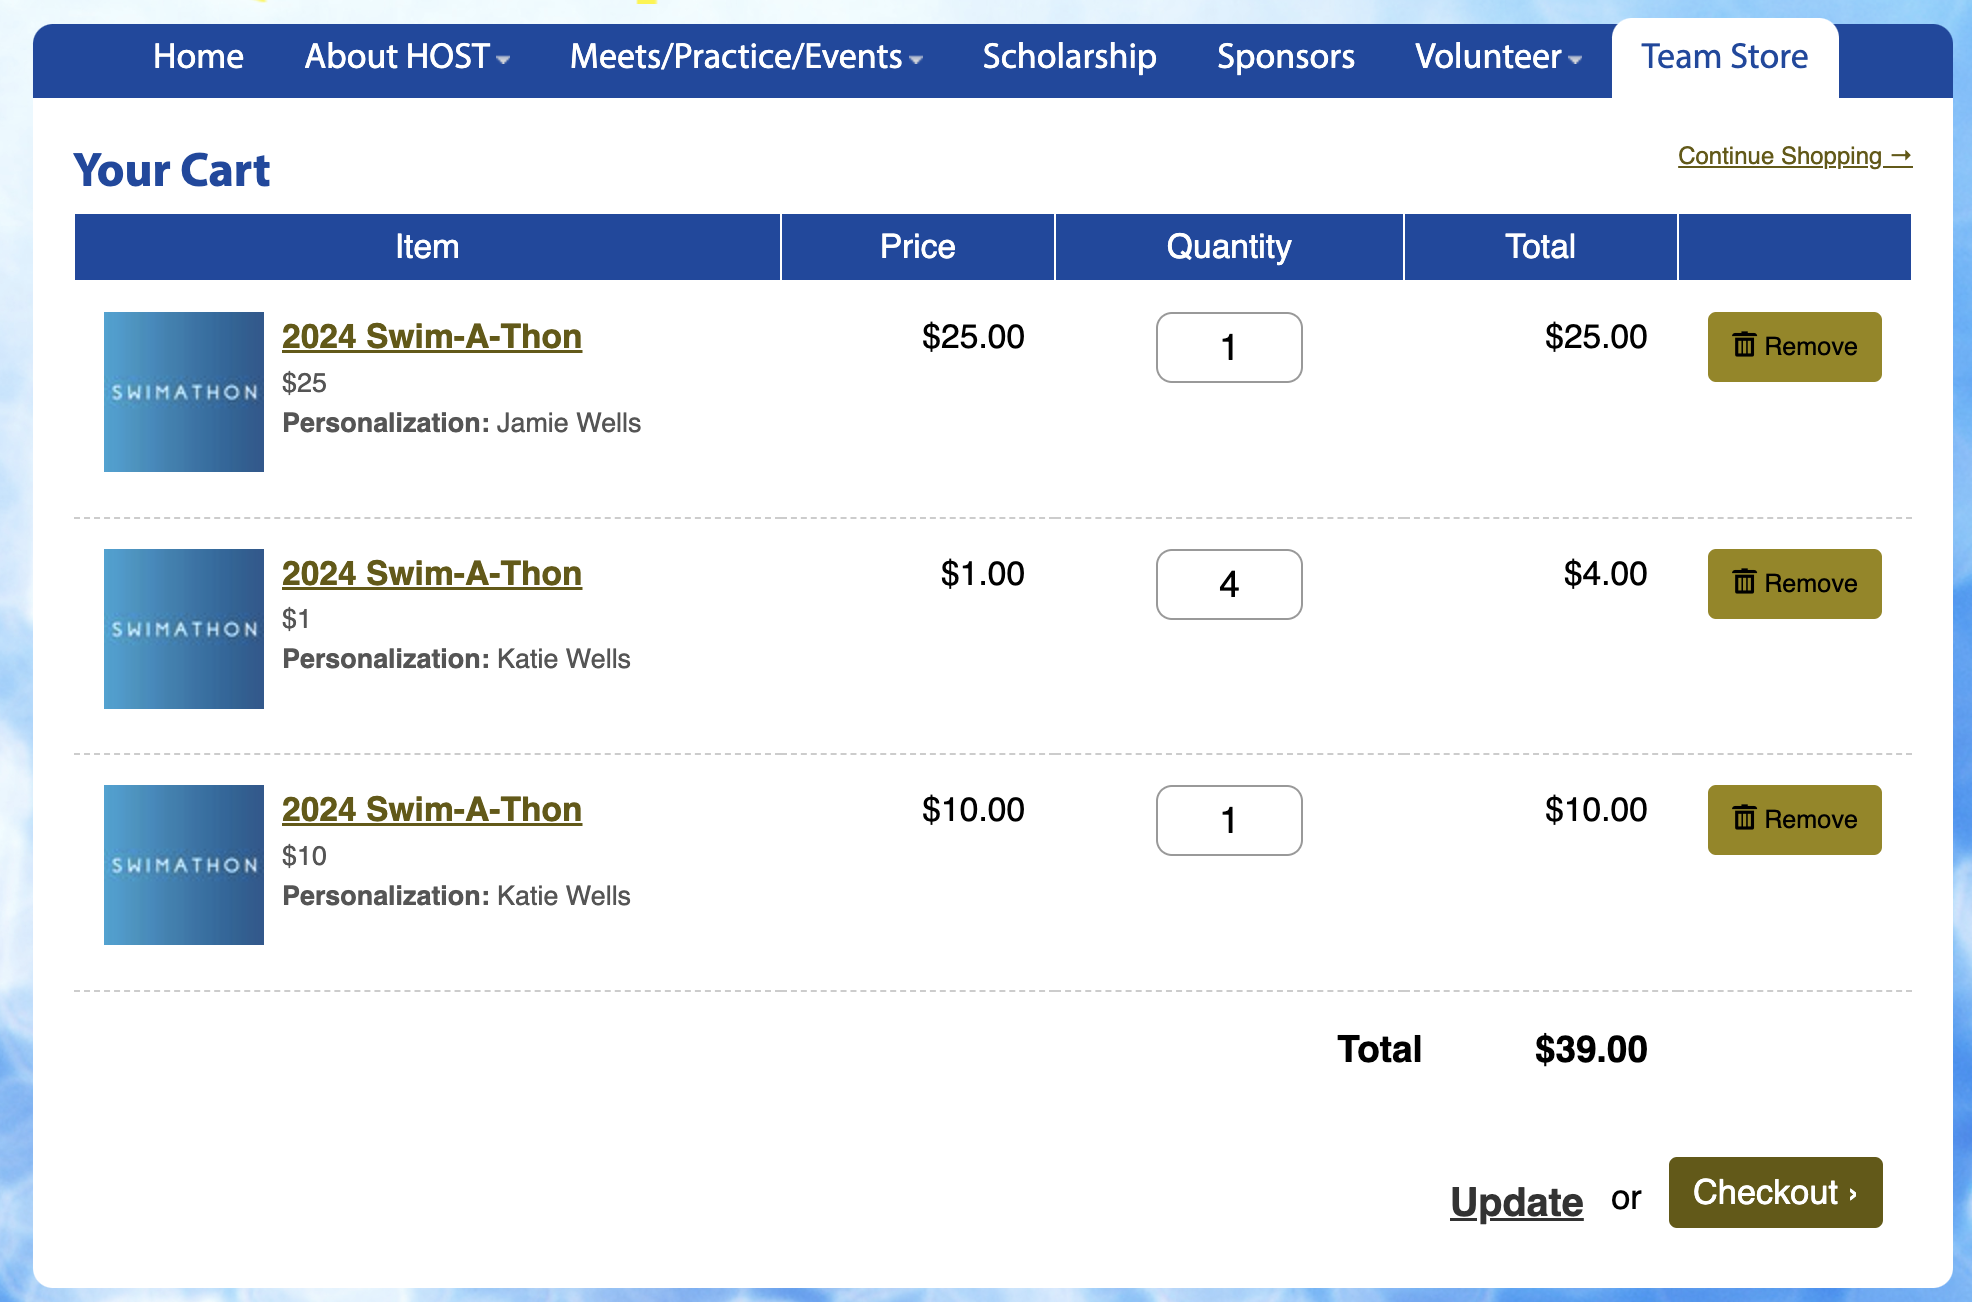1972x1302 pixels.
Task: Click the $1.00 price cell
Action: point(982,574)
